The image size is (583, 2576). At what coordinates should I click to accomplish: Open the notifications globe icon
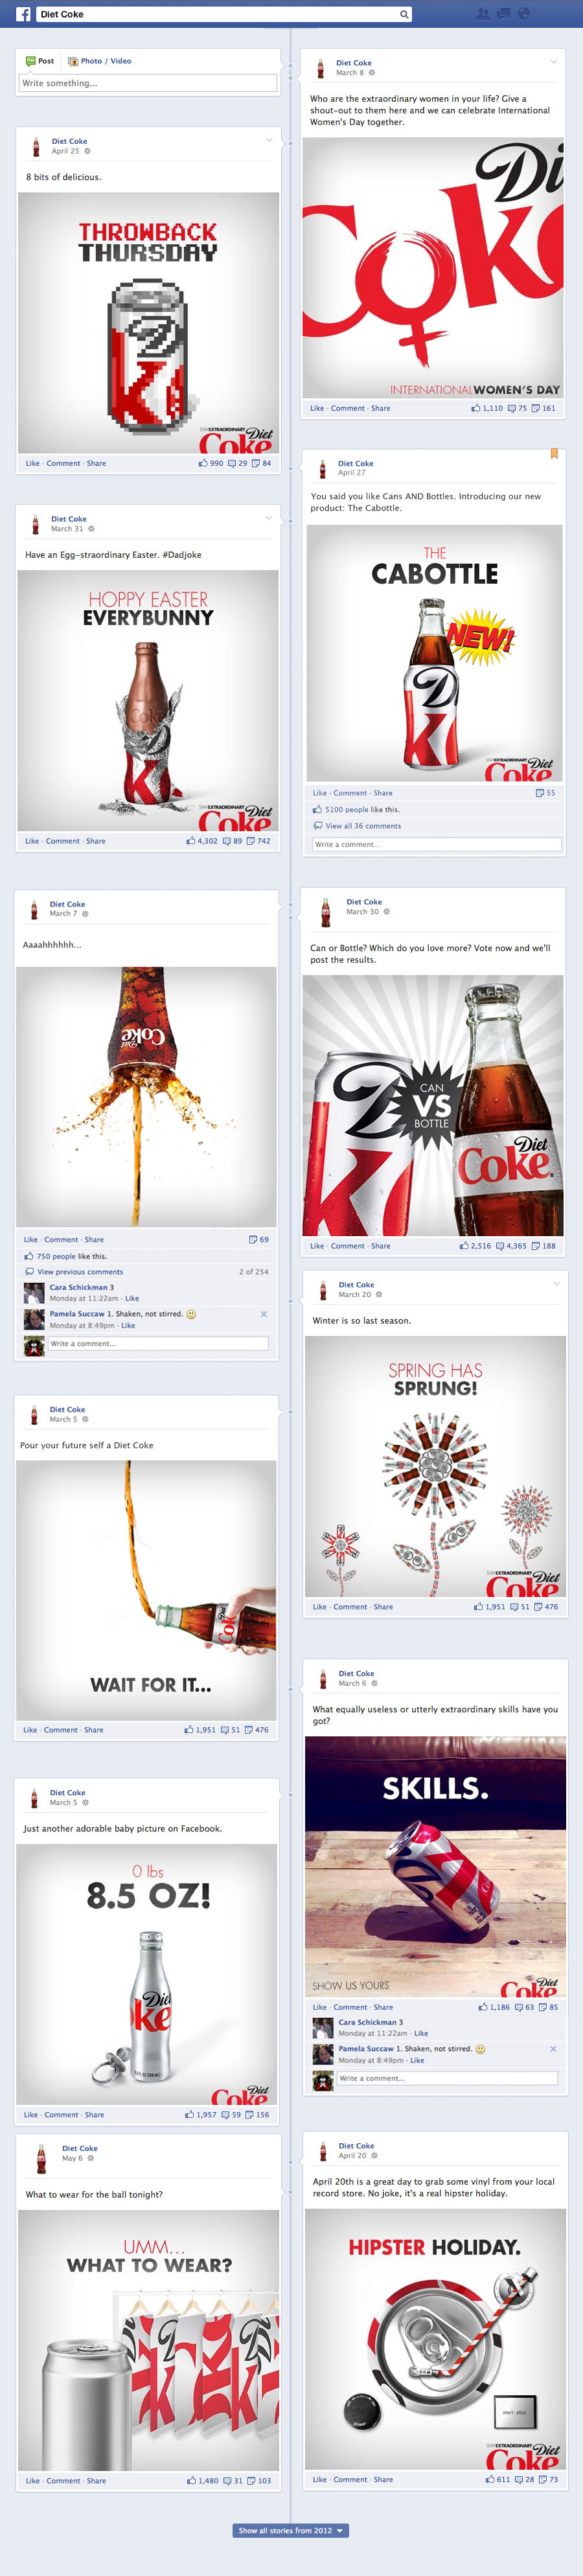[524, 14]
